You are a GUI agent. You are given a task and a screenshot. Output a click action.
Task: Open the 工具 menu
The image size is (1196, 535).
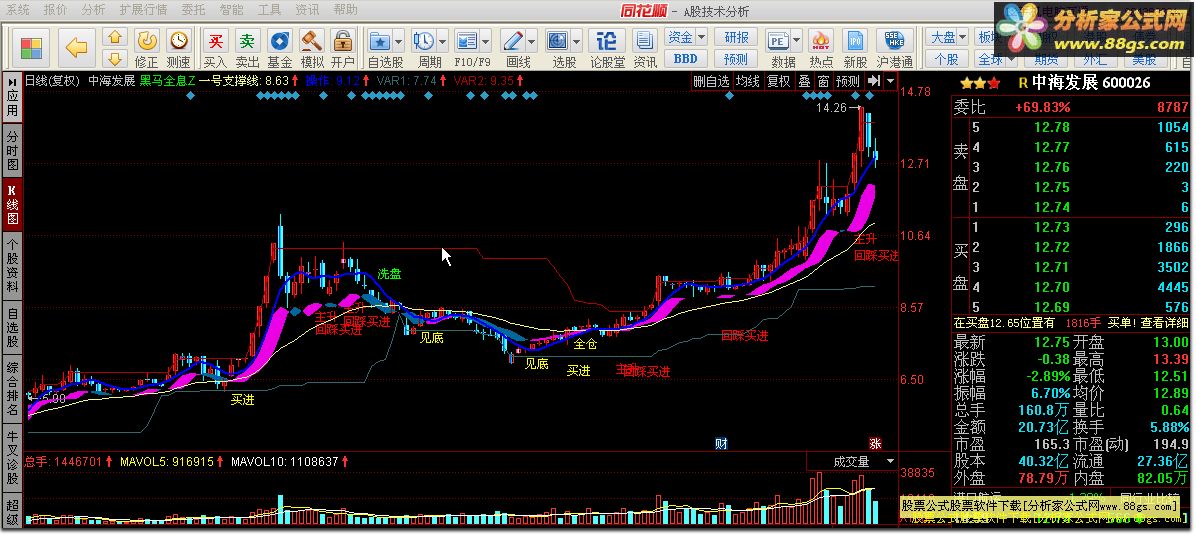269,10
